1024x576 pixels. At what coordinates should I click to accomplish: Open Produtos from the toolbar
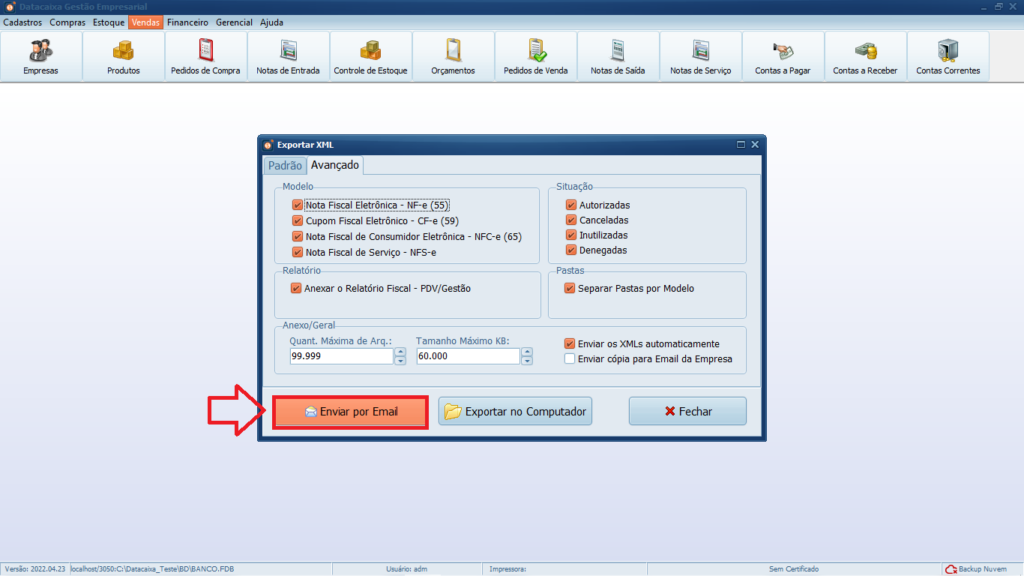123,57
